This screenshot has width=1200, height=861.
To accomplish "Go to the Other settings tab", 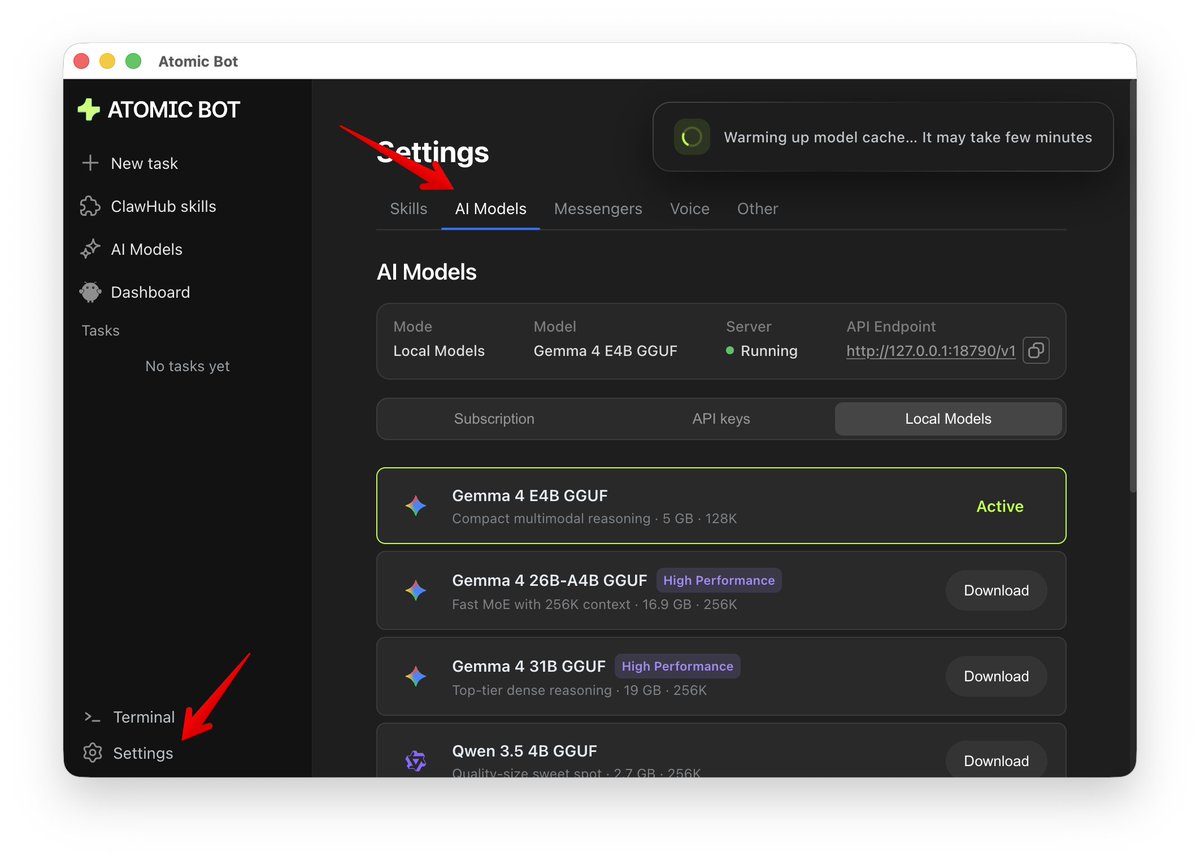I will tap(757, 209).
